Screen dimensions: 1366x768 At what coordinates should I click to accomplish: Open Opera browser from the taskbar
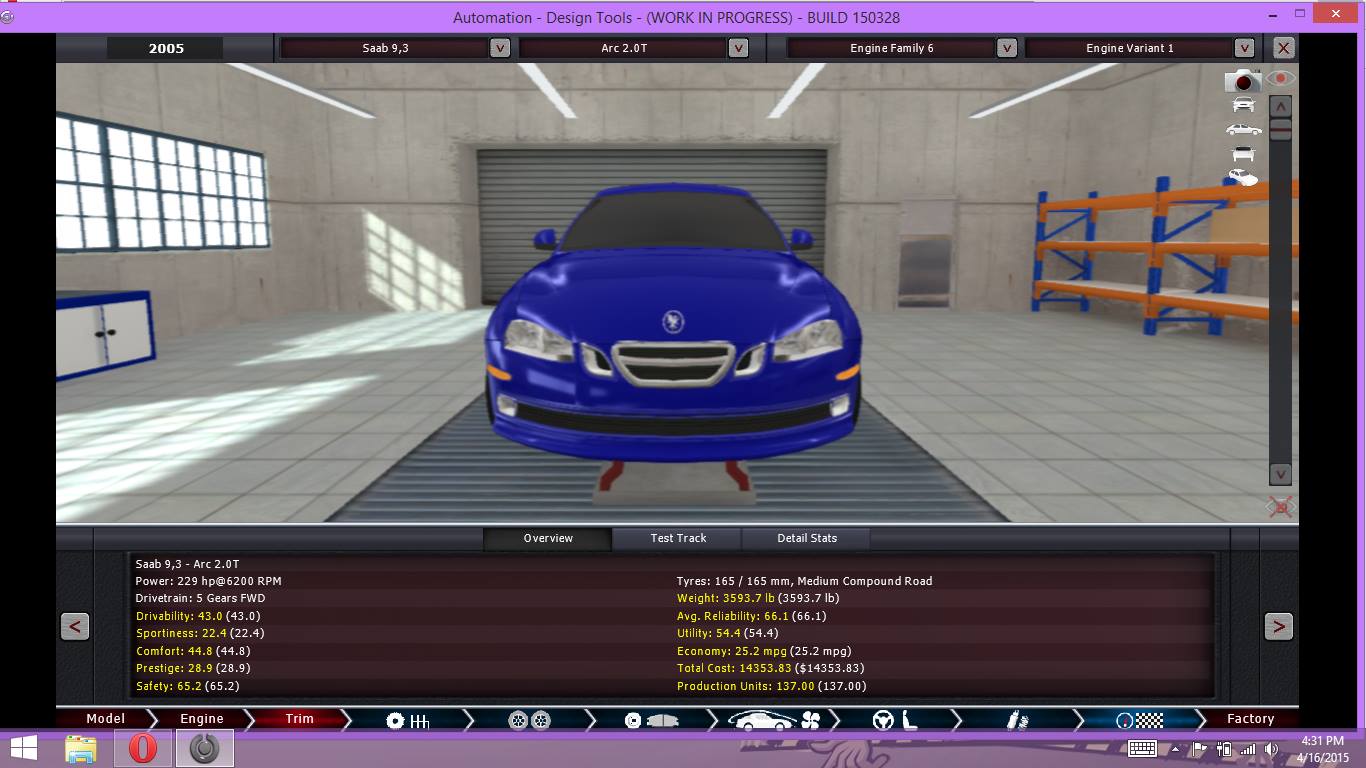(x=142, y=748)
